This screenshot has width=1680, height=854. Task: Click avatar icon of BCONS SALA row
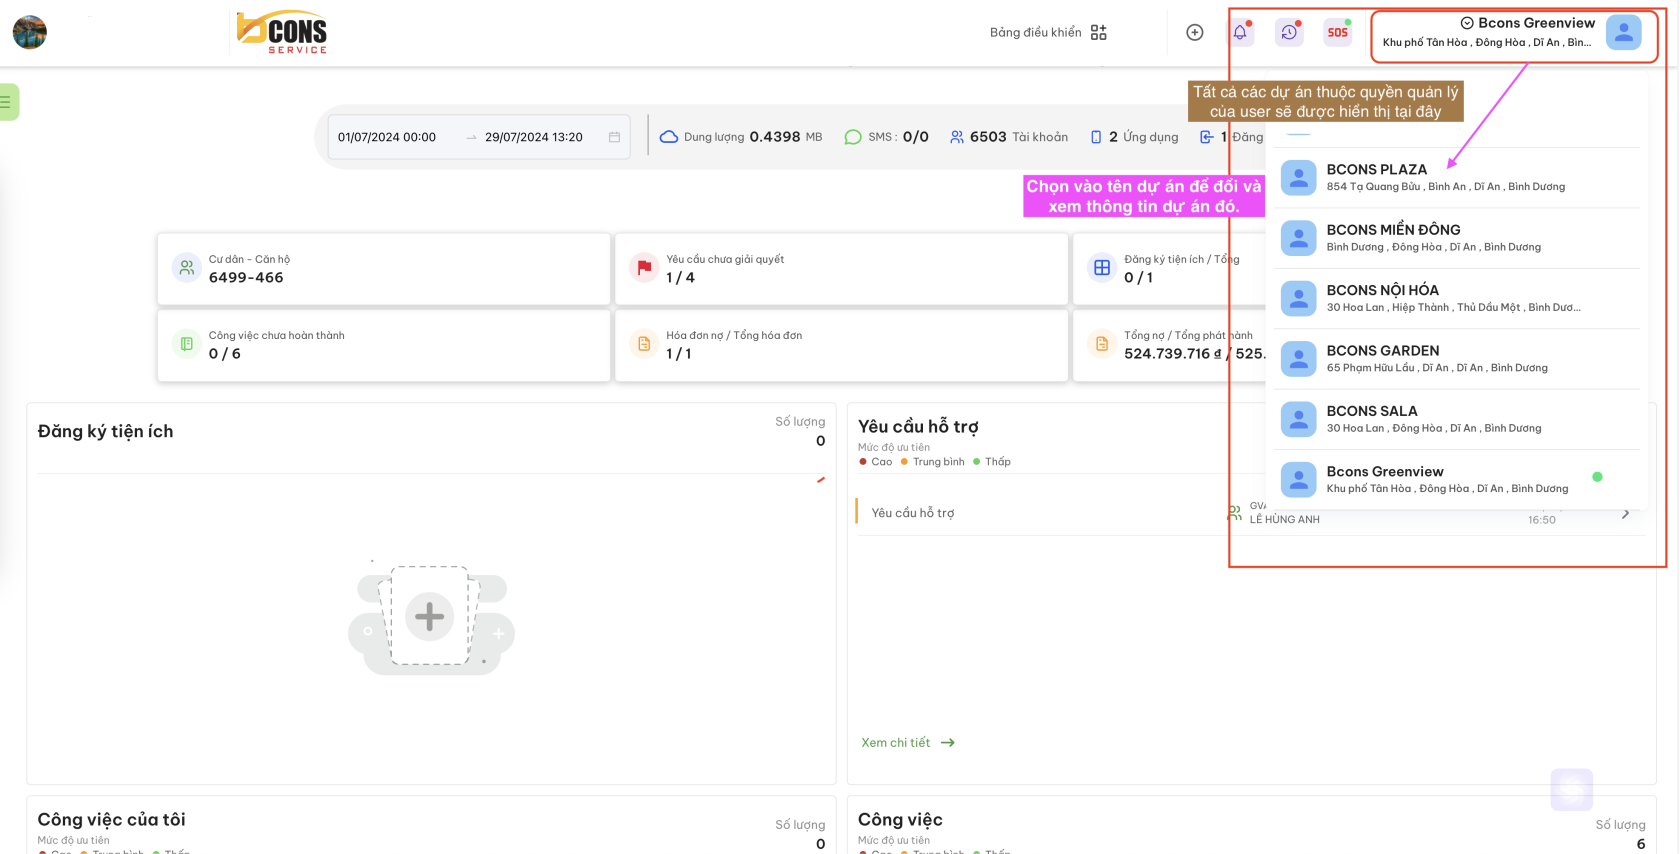[1298, 419]
